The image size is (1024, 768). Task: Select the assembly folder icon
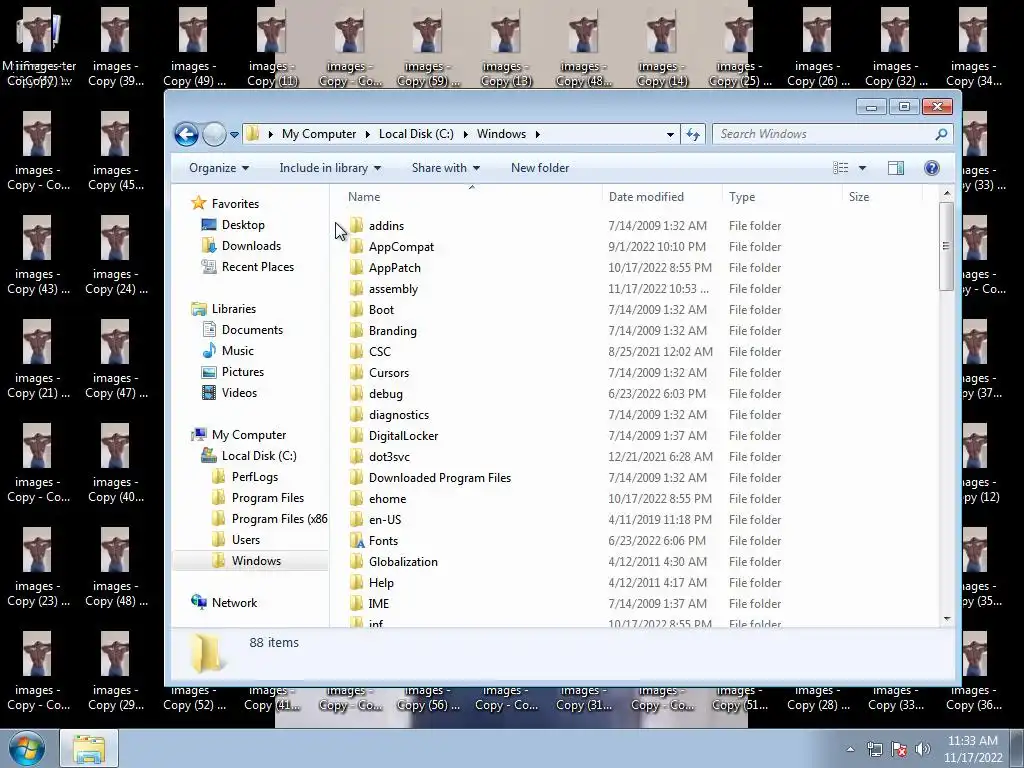(x=357, y=288)
